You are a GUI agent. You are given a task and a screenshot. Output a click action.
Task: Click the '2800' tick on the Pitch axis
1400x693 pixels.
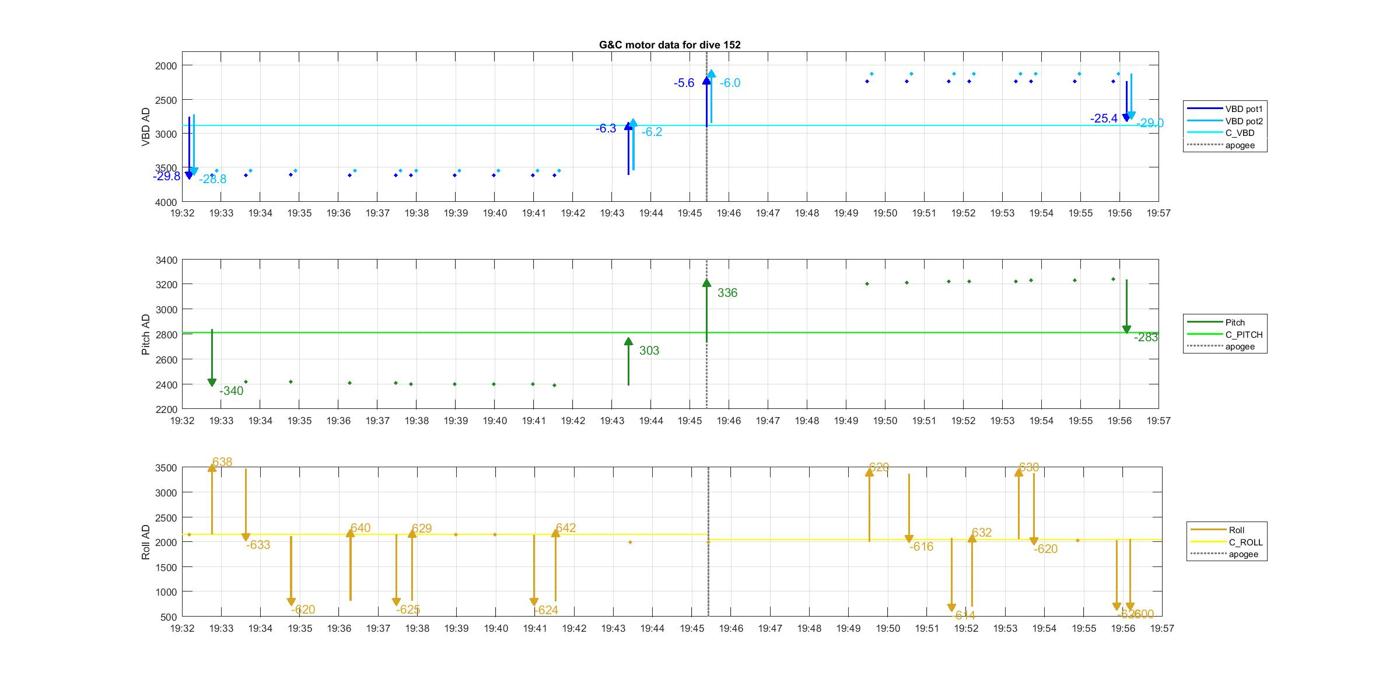tap(166, 335)
